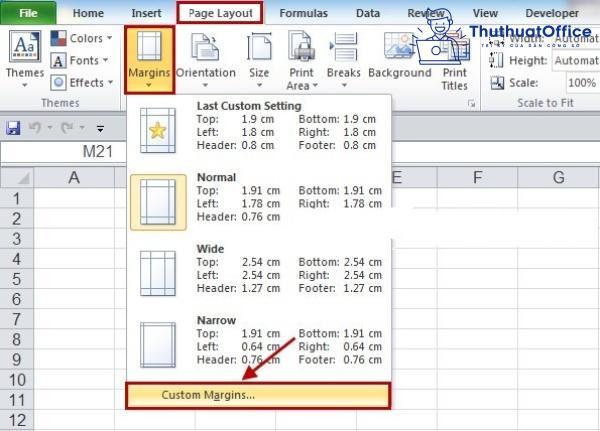
Task: Click the Narrow margins page thumbnail
Action: pyautogui.click(x=158, y=345)
